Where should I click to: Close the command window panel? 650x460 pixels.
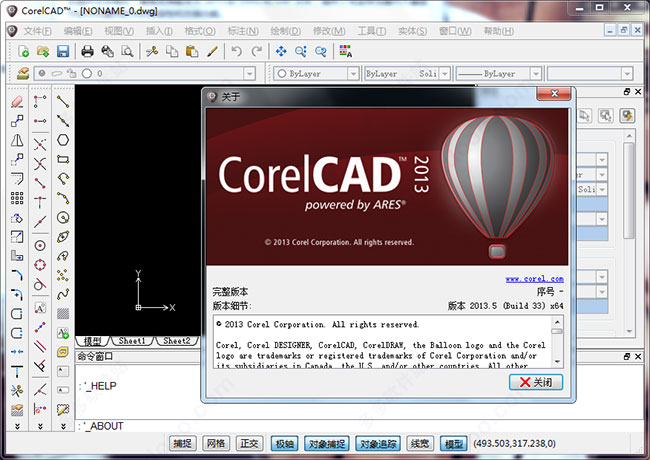point(638,356)
